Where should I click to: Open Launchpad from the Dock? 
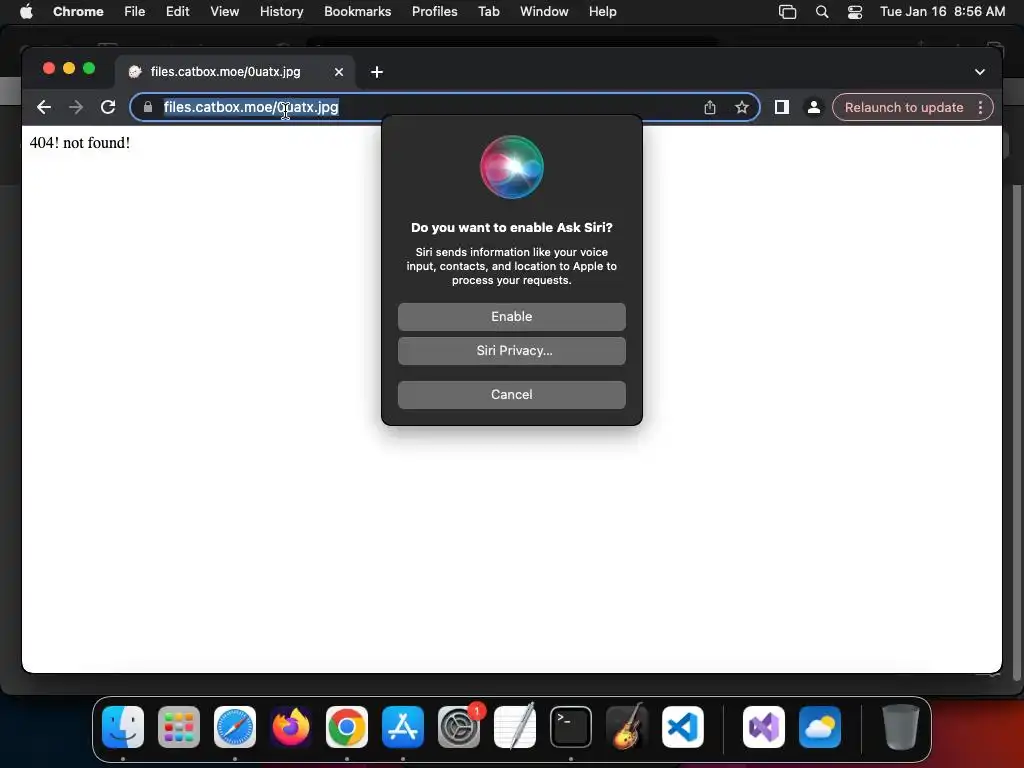(x=179, y=727)
